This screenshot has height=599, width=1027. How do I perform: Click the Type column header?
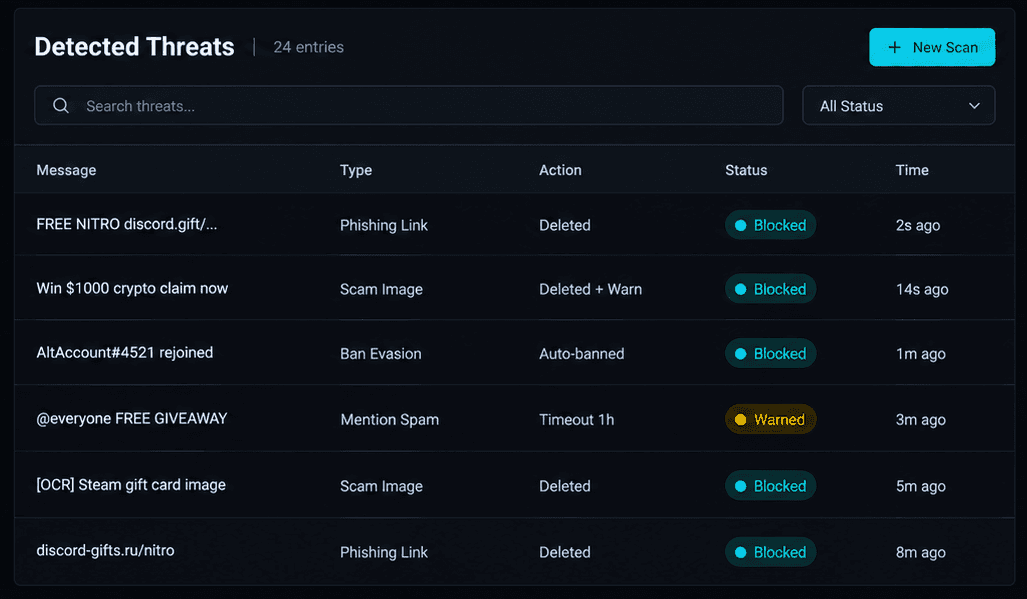pyautogui.click(x=356, y=170)
